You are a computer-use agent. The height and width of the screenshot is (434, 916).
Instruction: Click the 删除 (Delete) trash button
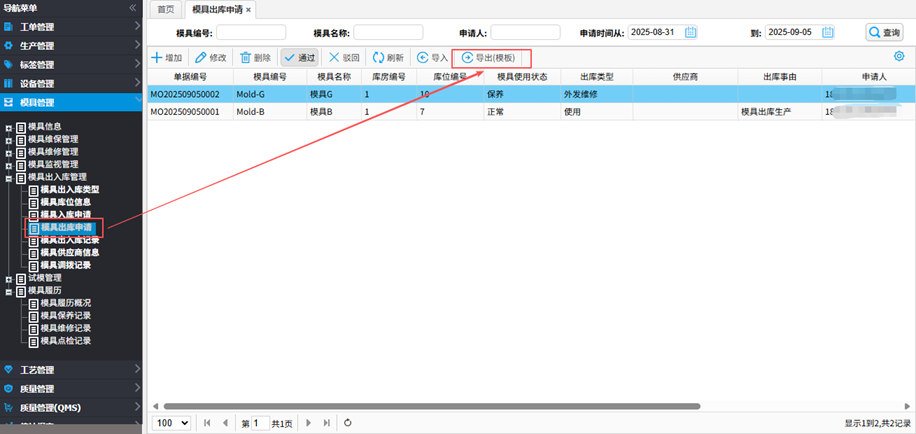point(256,58)
